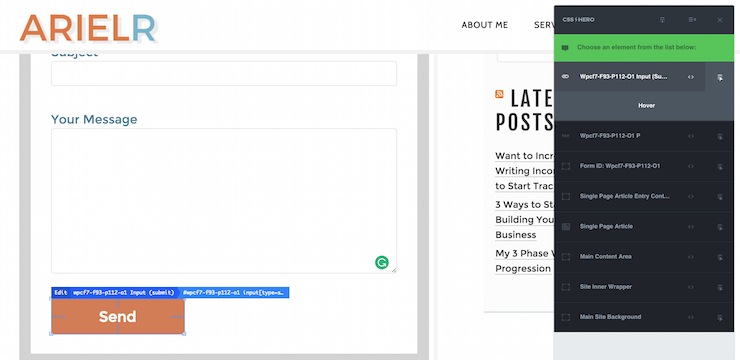Click the ARIELR site logo
The width and height of the screenshot is (740, 360).
point(88,28)
